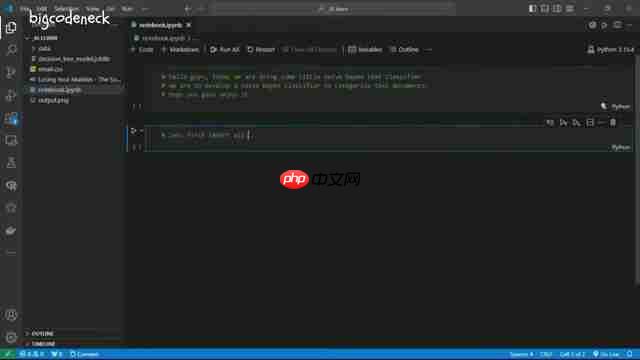Open the Manage gear icon
Screen dimensions: 640x360
coord(11,338)
